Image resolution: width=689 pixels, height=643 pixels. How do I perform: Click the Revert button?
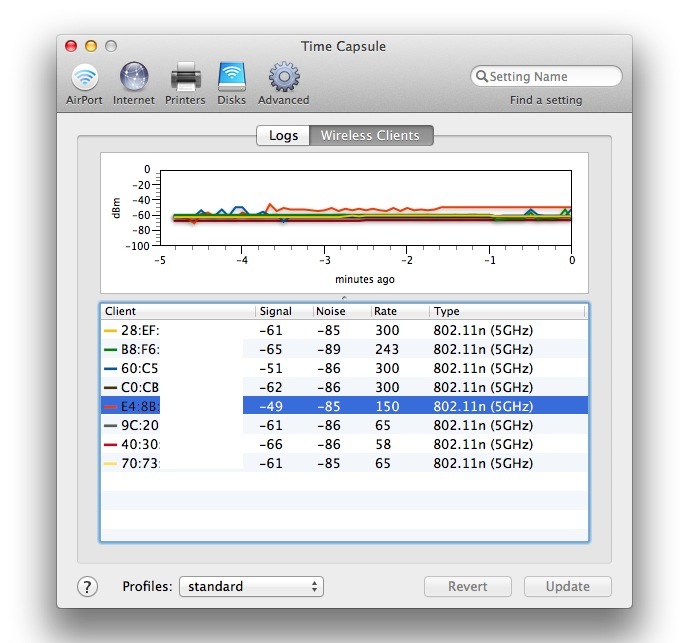(468, 586)
